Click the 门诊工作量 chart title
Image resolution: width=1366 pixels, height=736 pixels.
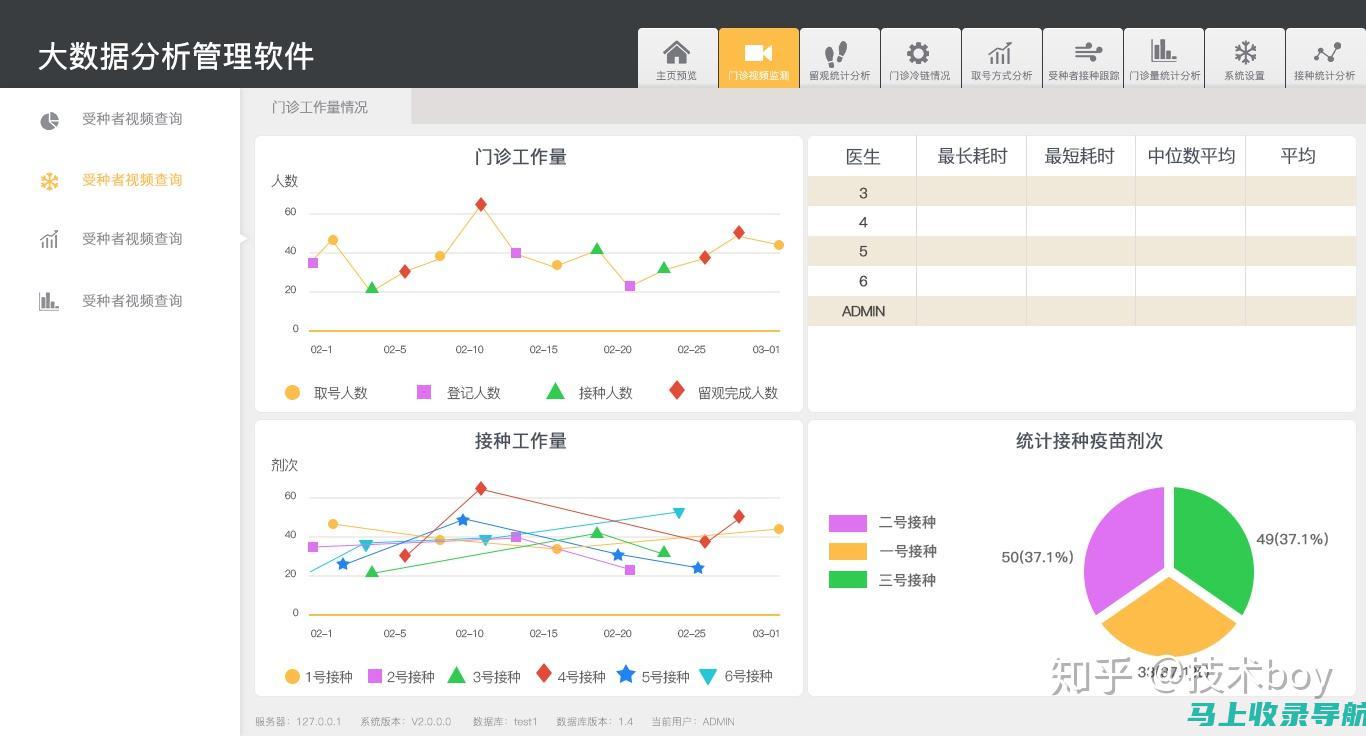521,157
